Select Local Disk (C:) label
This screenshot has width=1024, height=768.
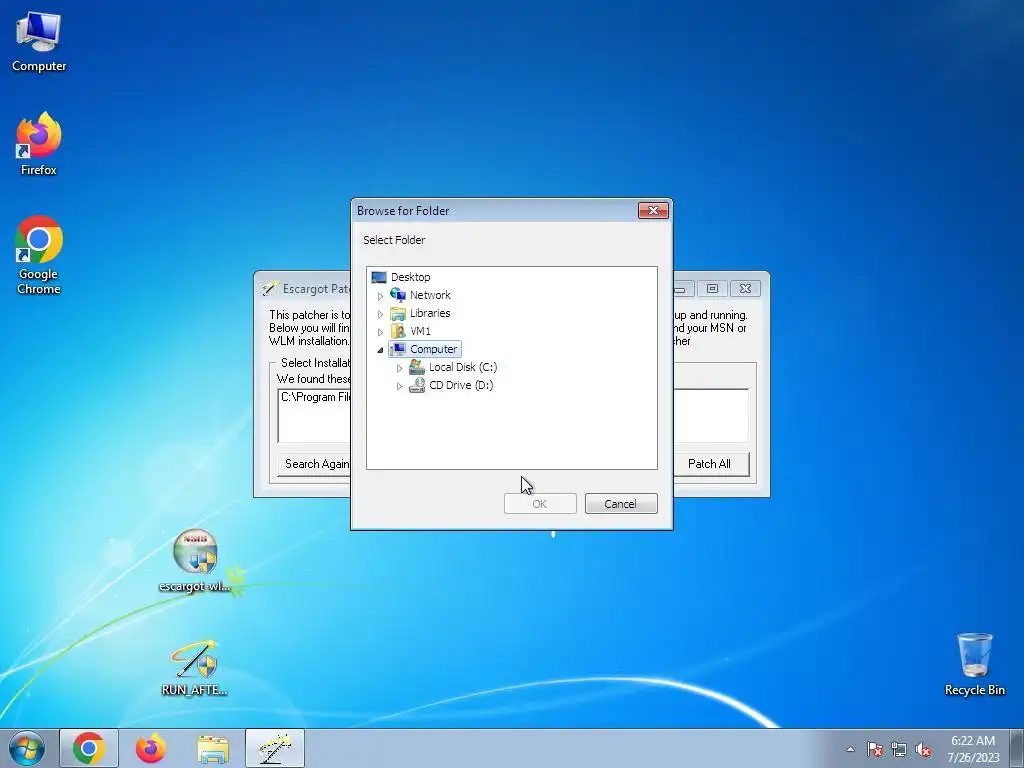[463, 367]
